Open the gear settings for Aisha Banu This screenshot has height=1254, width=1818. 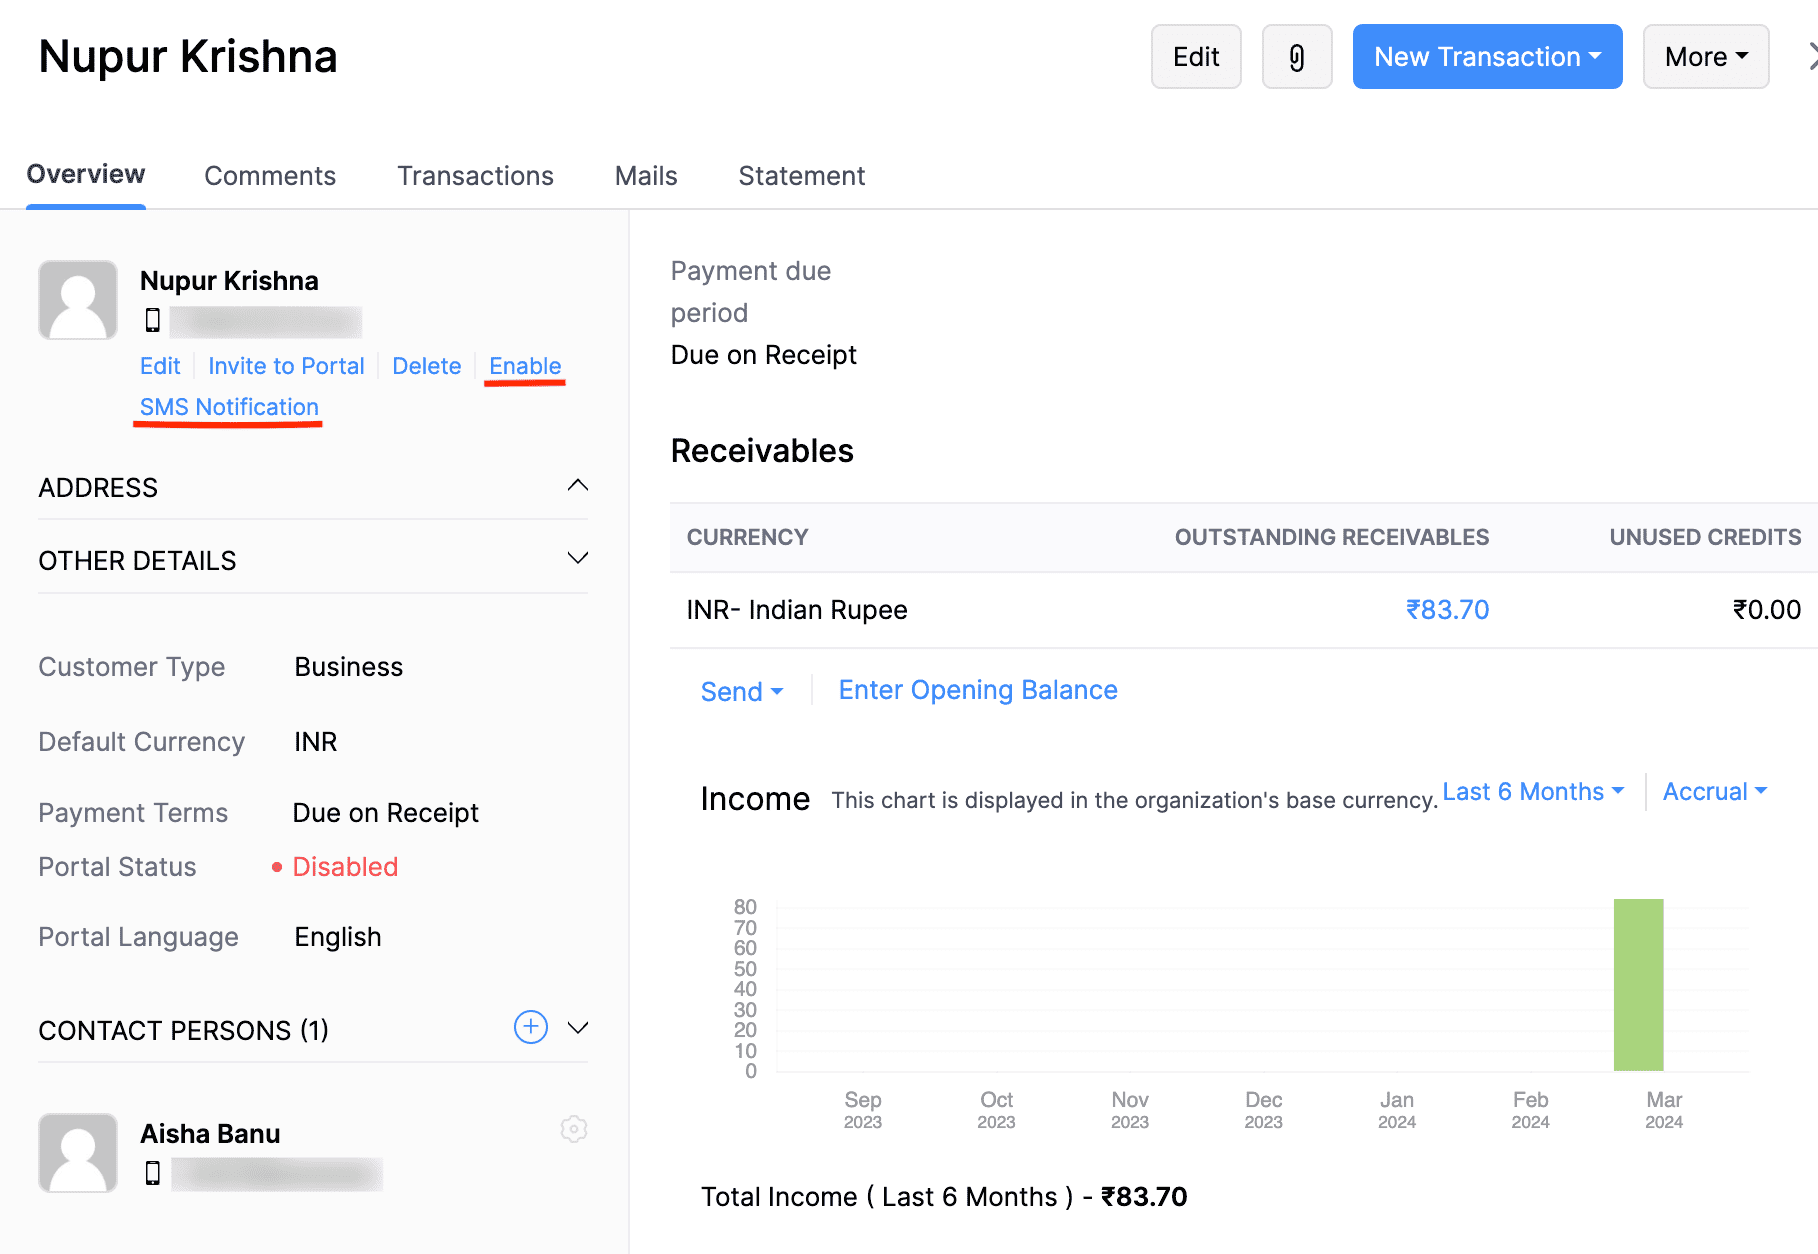[x=574, y=1129]
